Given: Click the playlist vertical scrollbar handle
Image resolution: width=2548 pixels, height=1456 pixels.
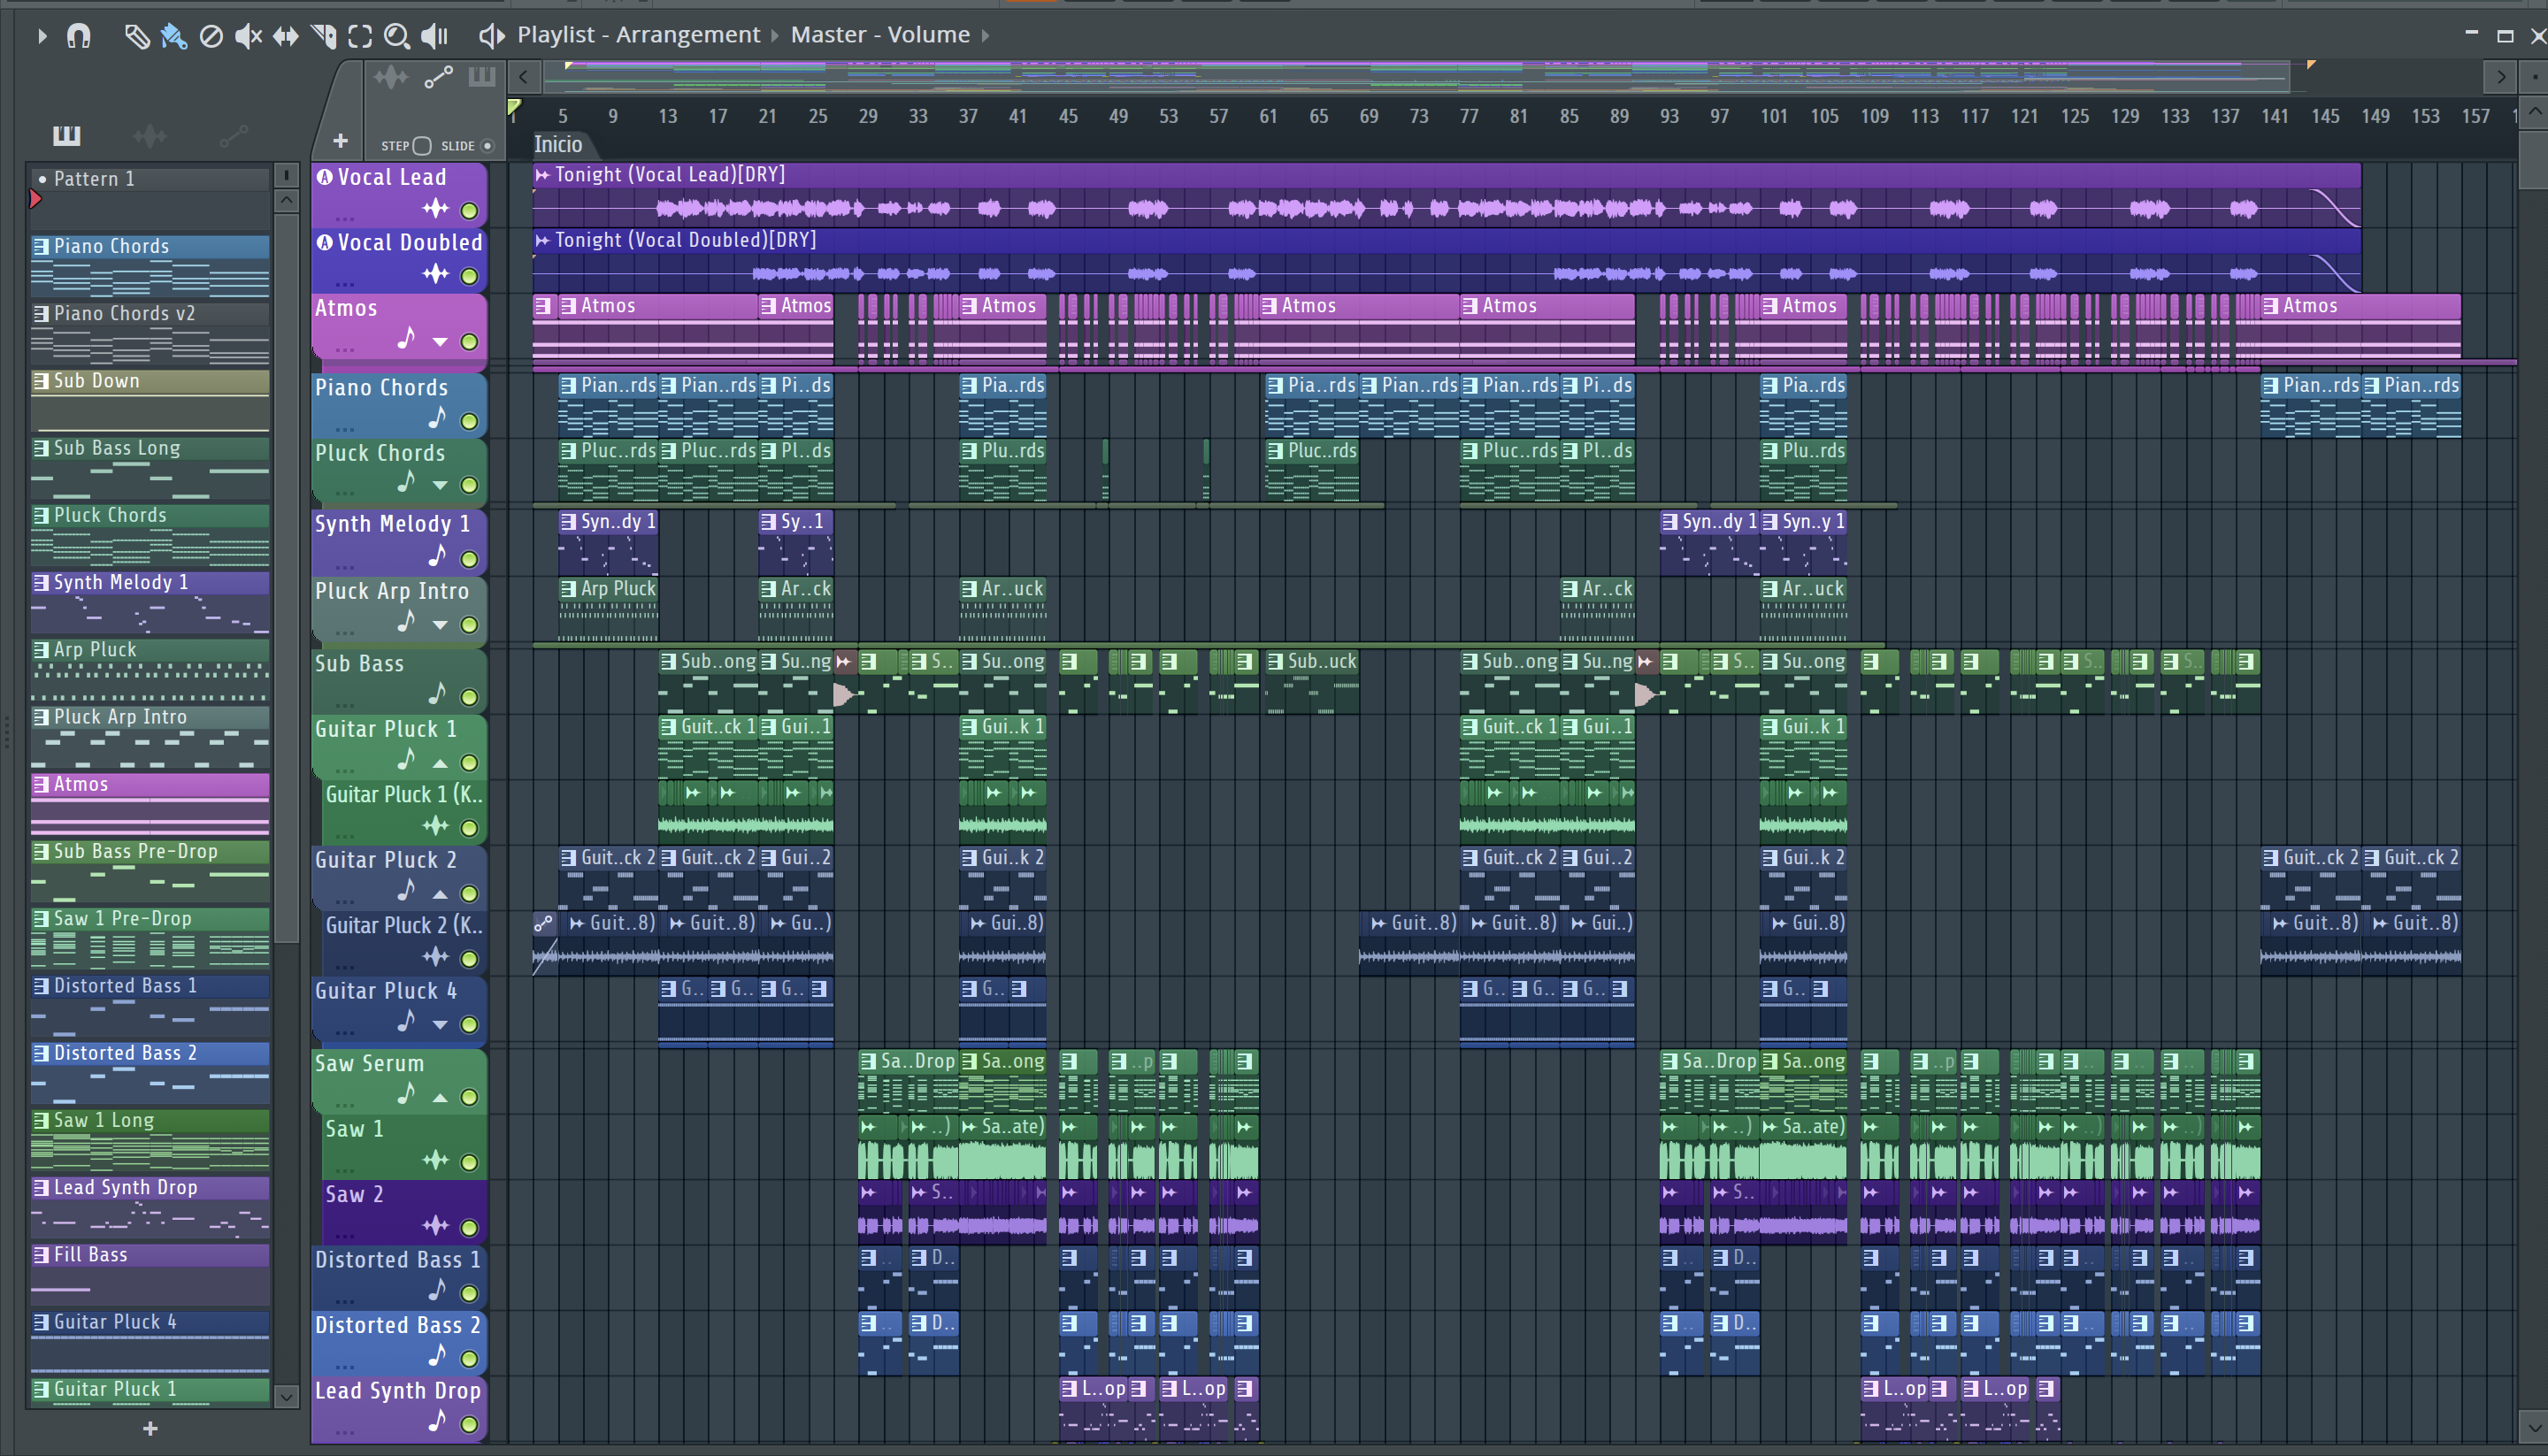Looking at the screenshot, I should [x=2534, y=158].
